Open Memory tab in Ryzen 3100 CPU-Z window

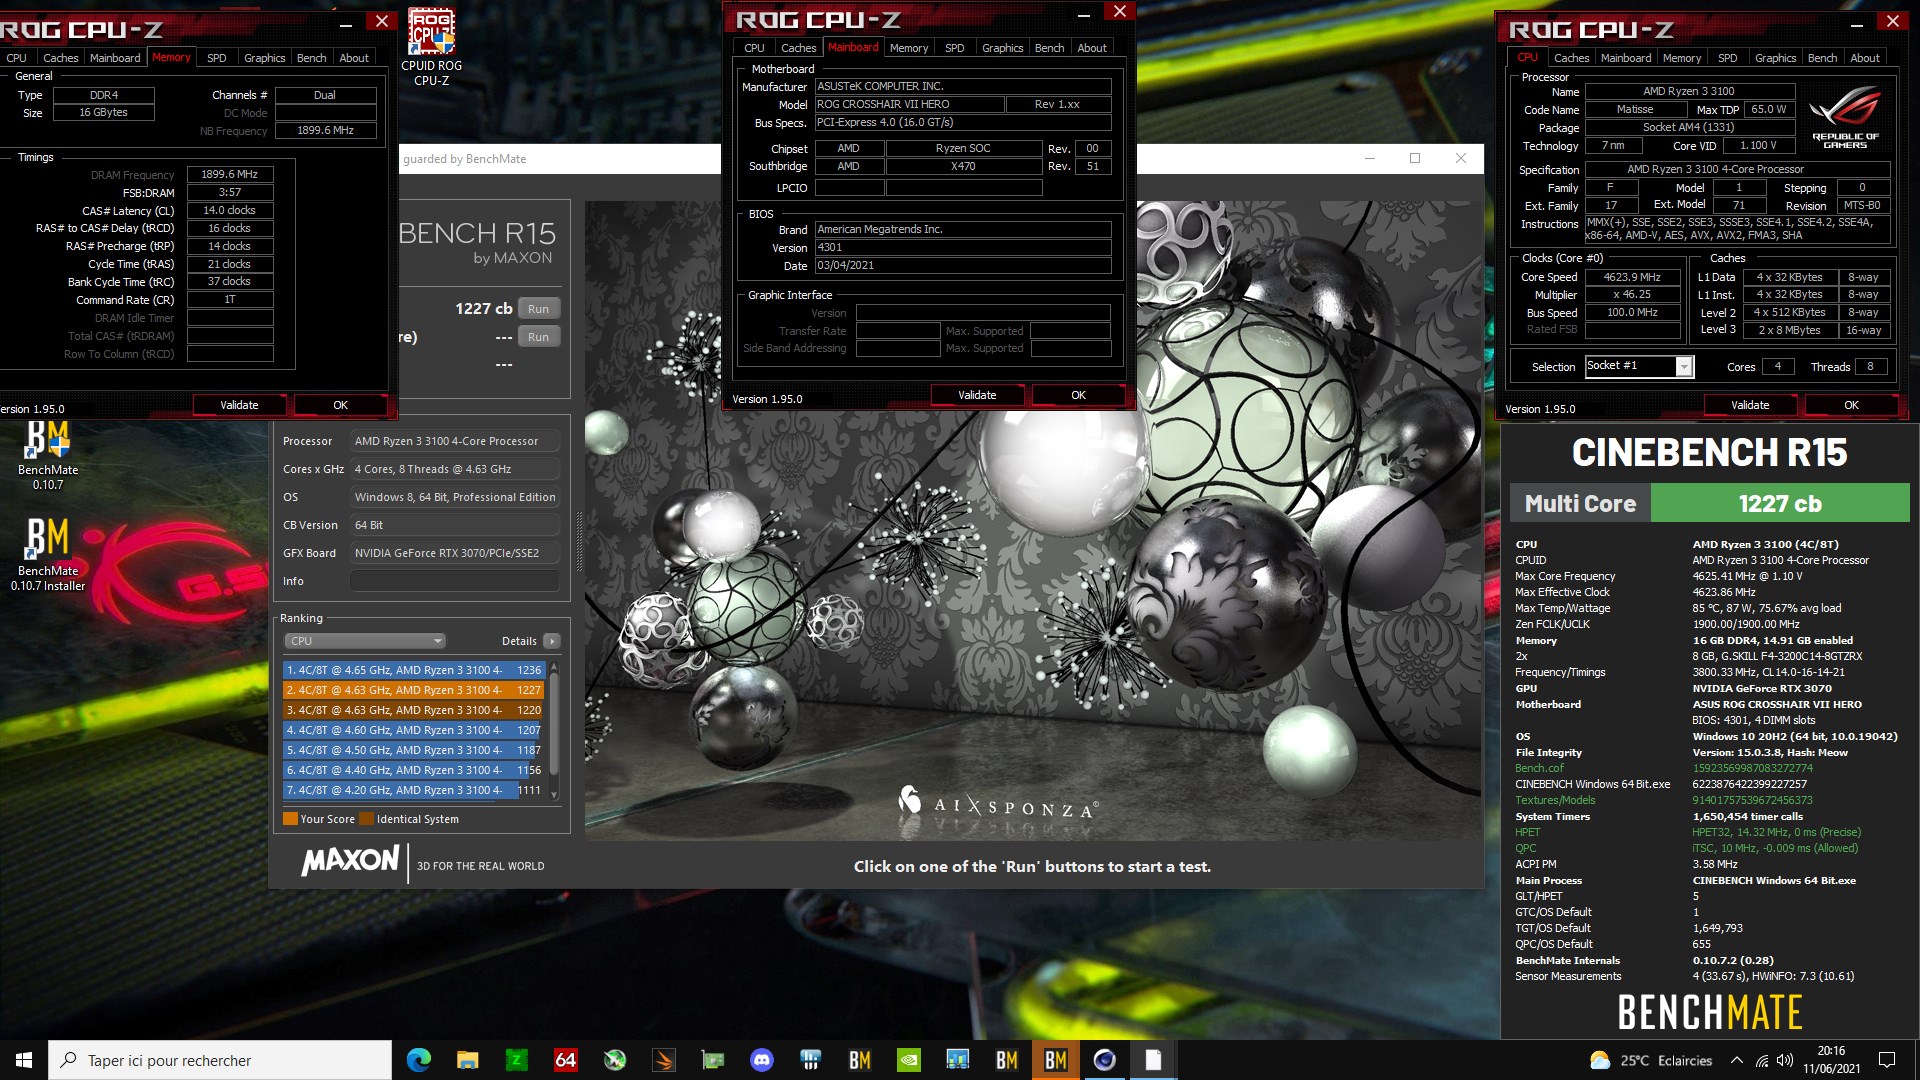(1681, 58)
